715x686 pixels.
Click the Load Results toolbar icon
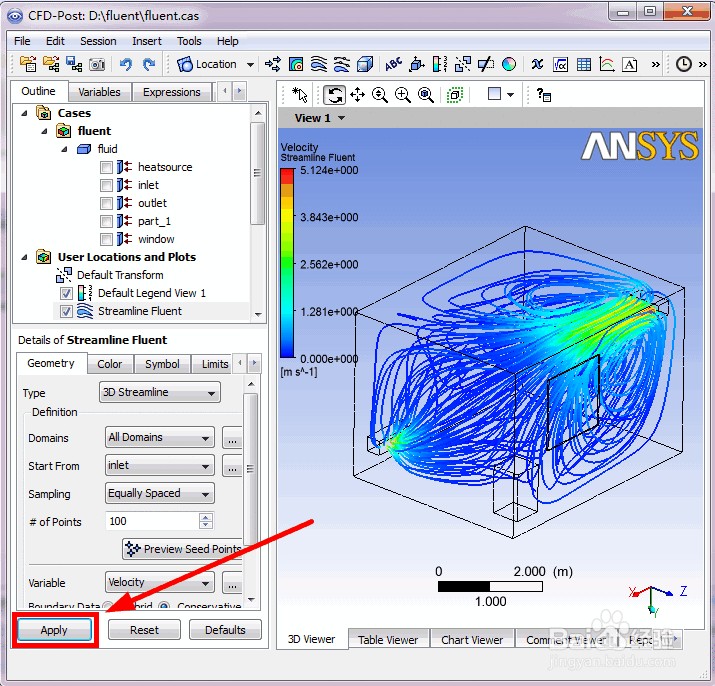[x=28, y=64]
